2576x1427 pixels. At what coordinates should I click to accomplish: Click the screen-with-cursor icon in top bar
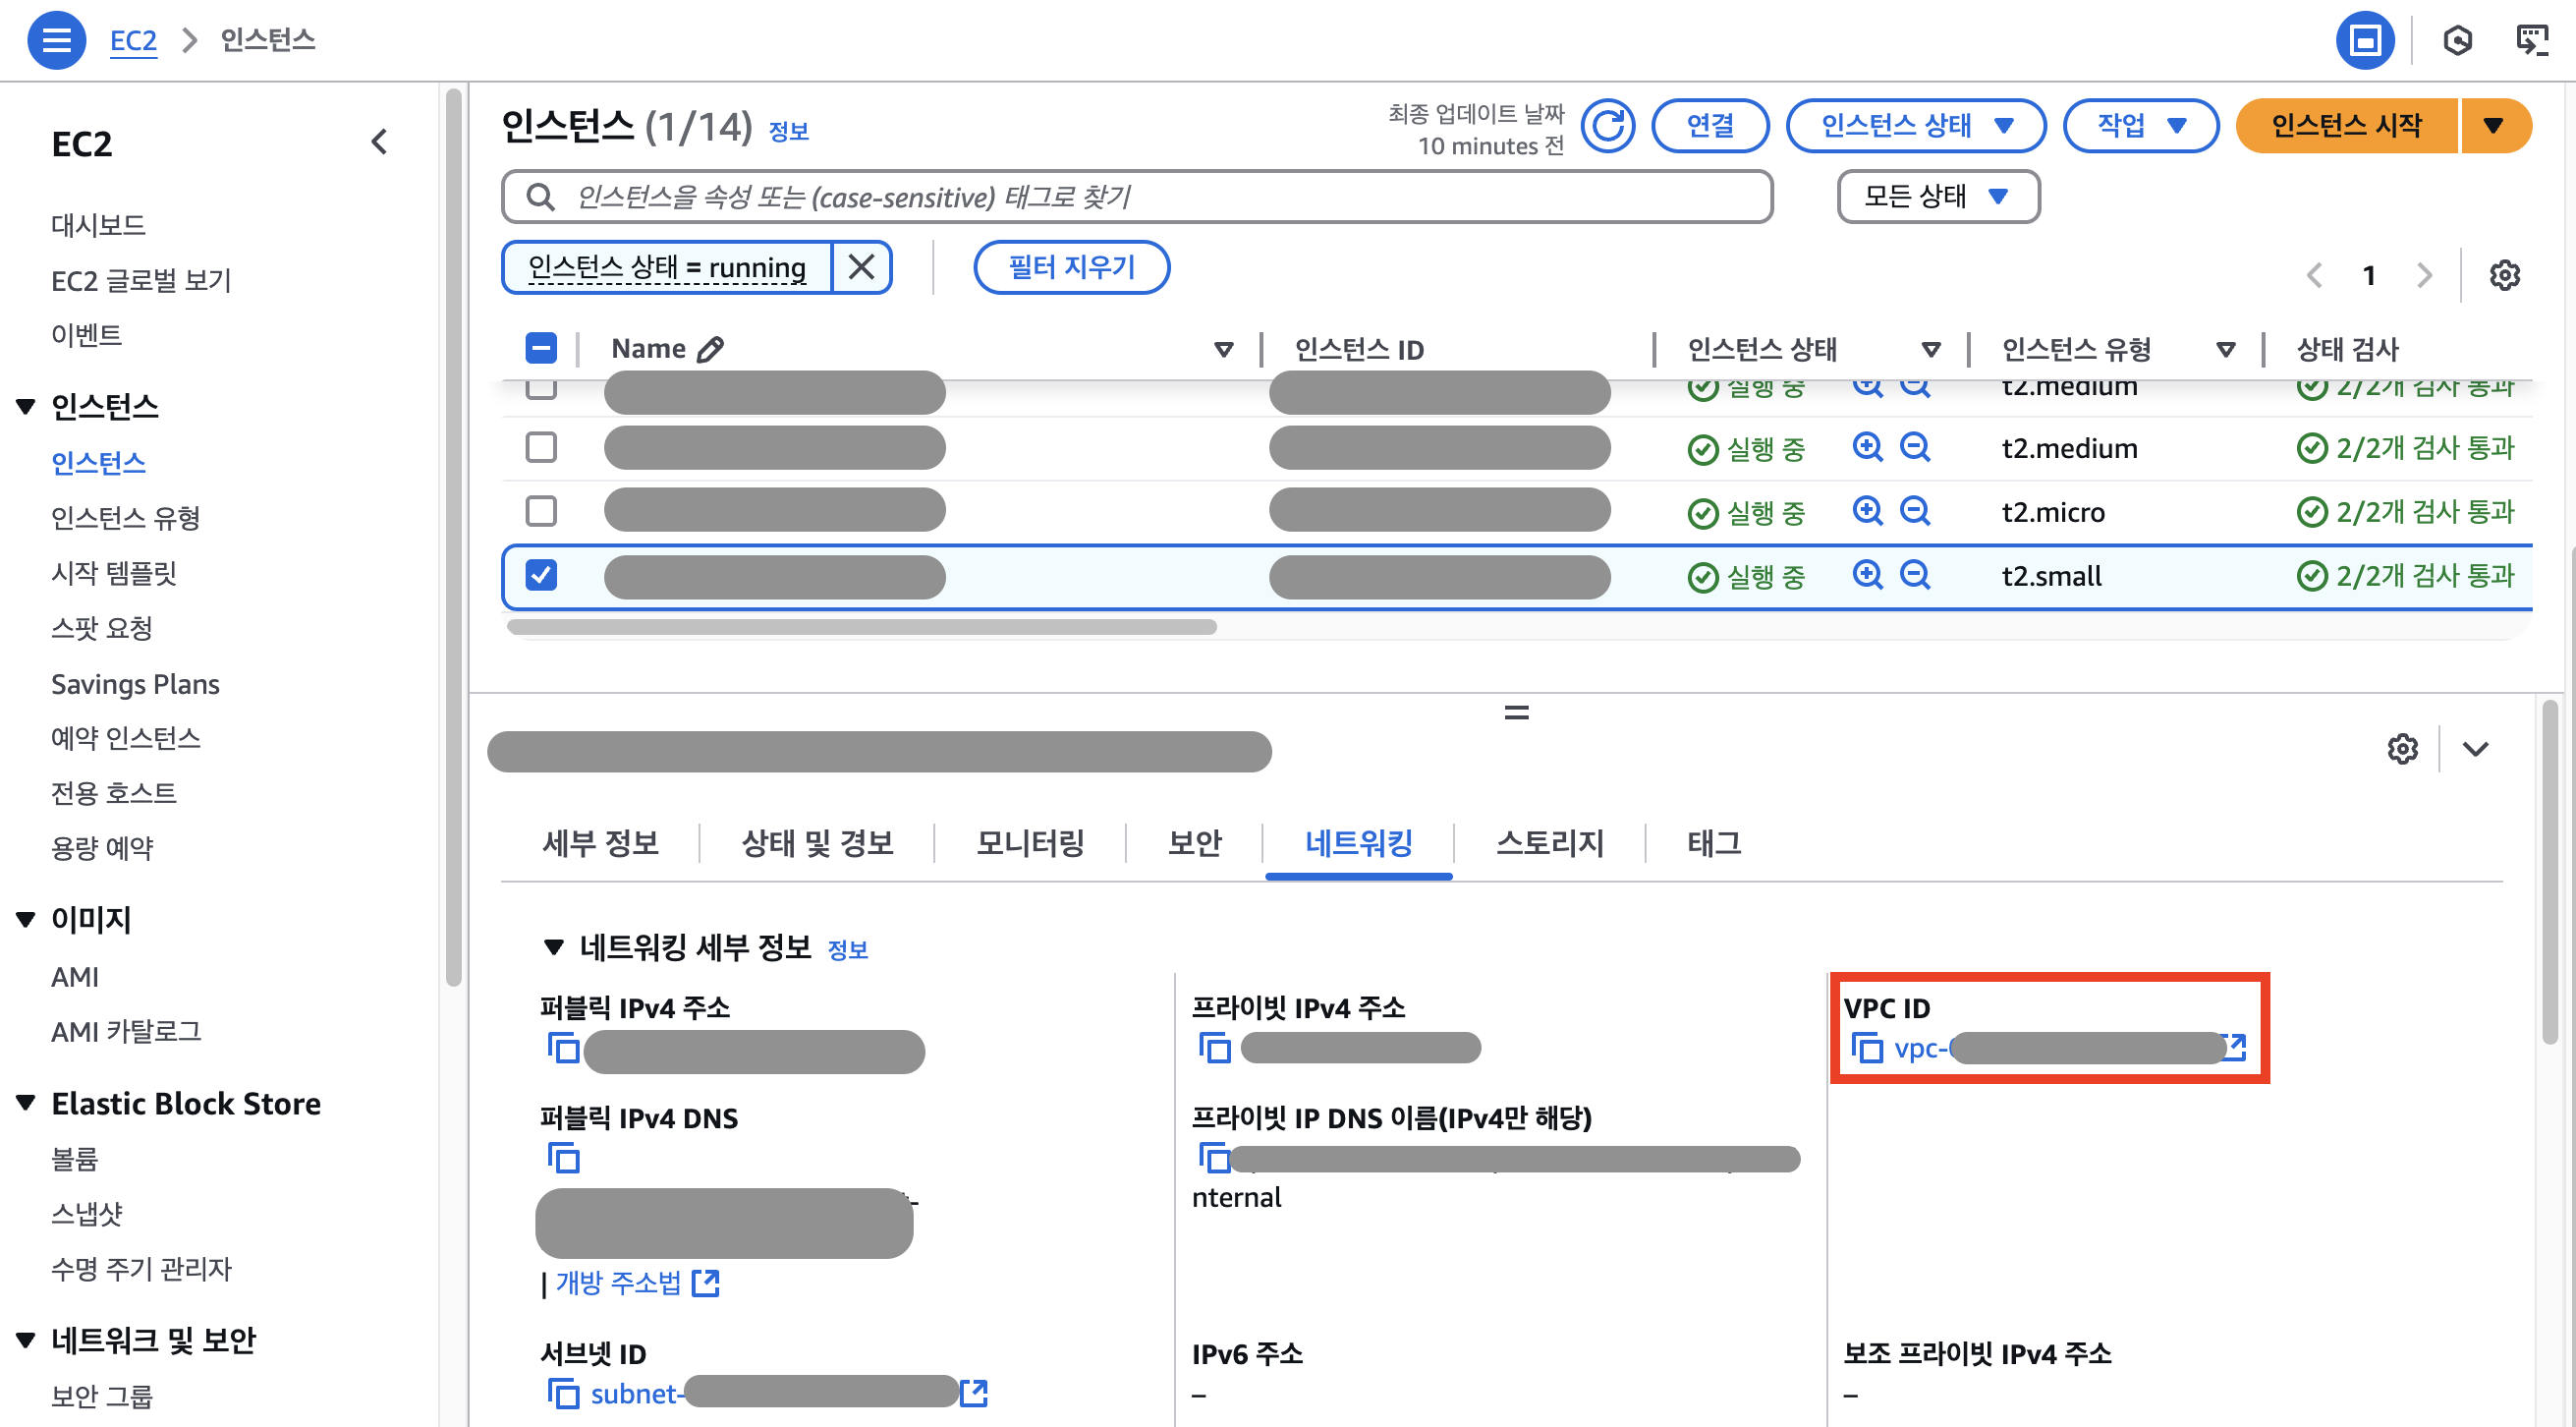[2532, 40]
